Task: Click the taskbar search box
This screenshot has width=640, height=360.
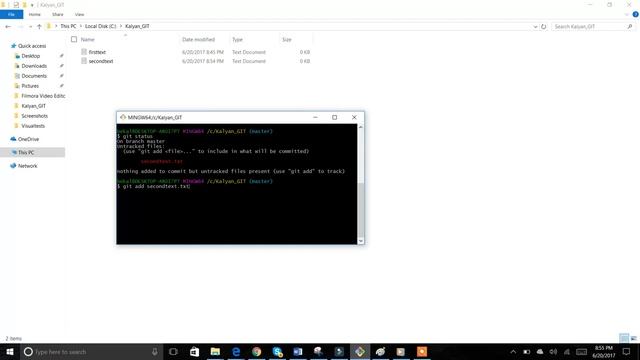Action: tap(91, 351)
